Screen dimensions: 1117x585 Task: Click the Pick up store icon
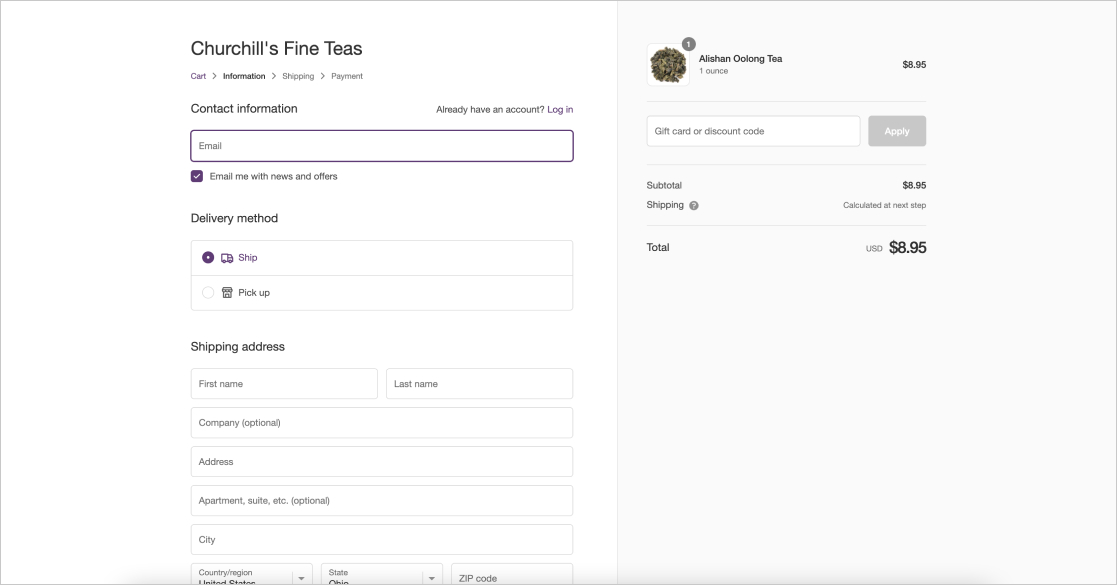[227, 293]
